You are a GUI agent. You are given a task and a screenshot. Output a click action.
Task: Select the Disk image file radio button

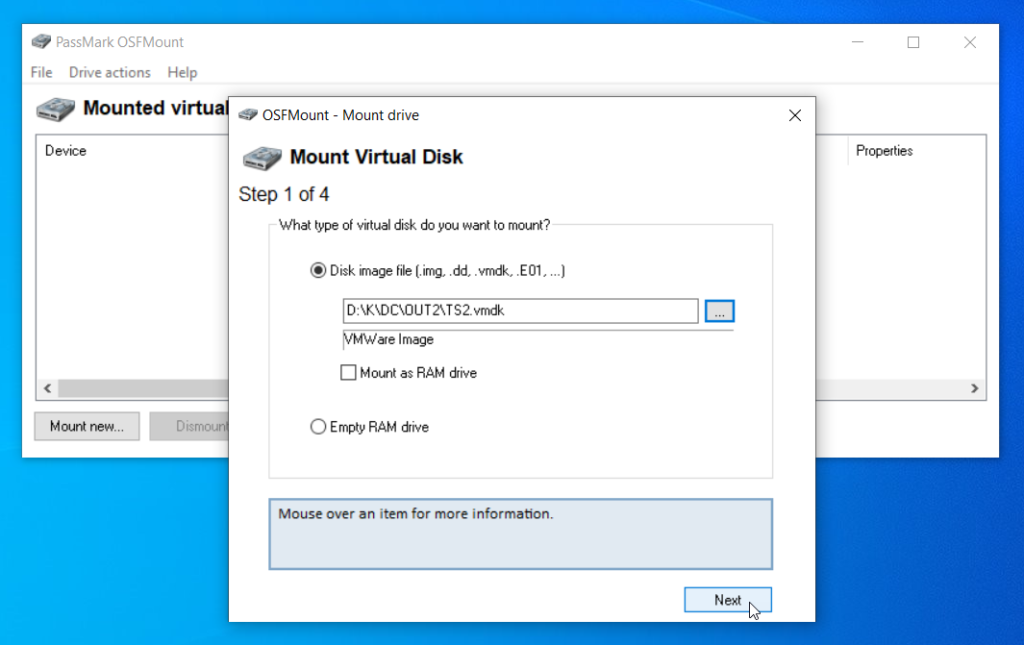pos(318,270)
